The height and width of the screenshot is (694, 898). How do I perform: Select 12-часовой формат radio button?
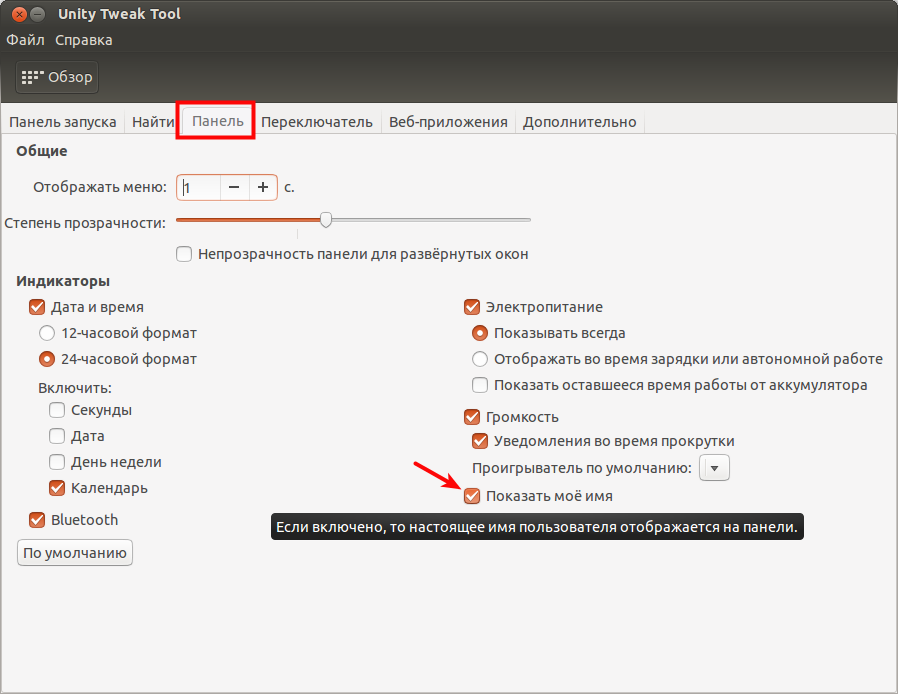pos(46,333)
